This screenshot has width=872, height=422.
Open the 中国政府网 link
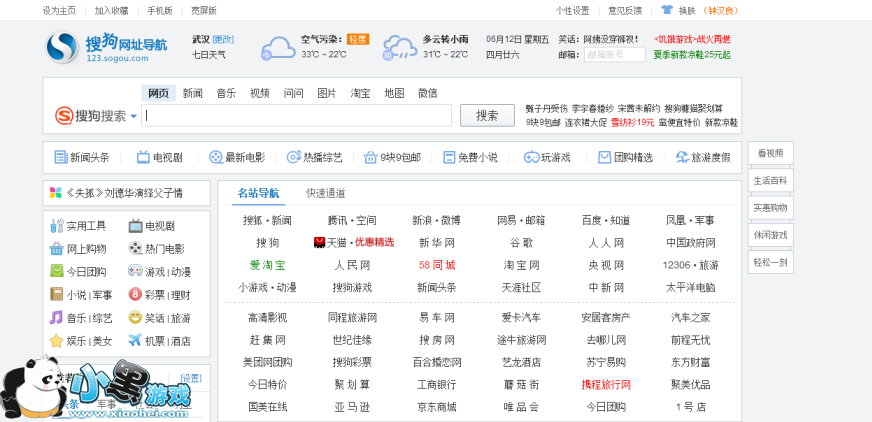point(691,243)
